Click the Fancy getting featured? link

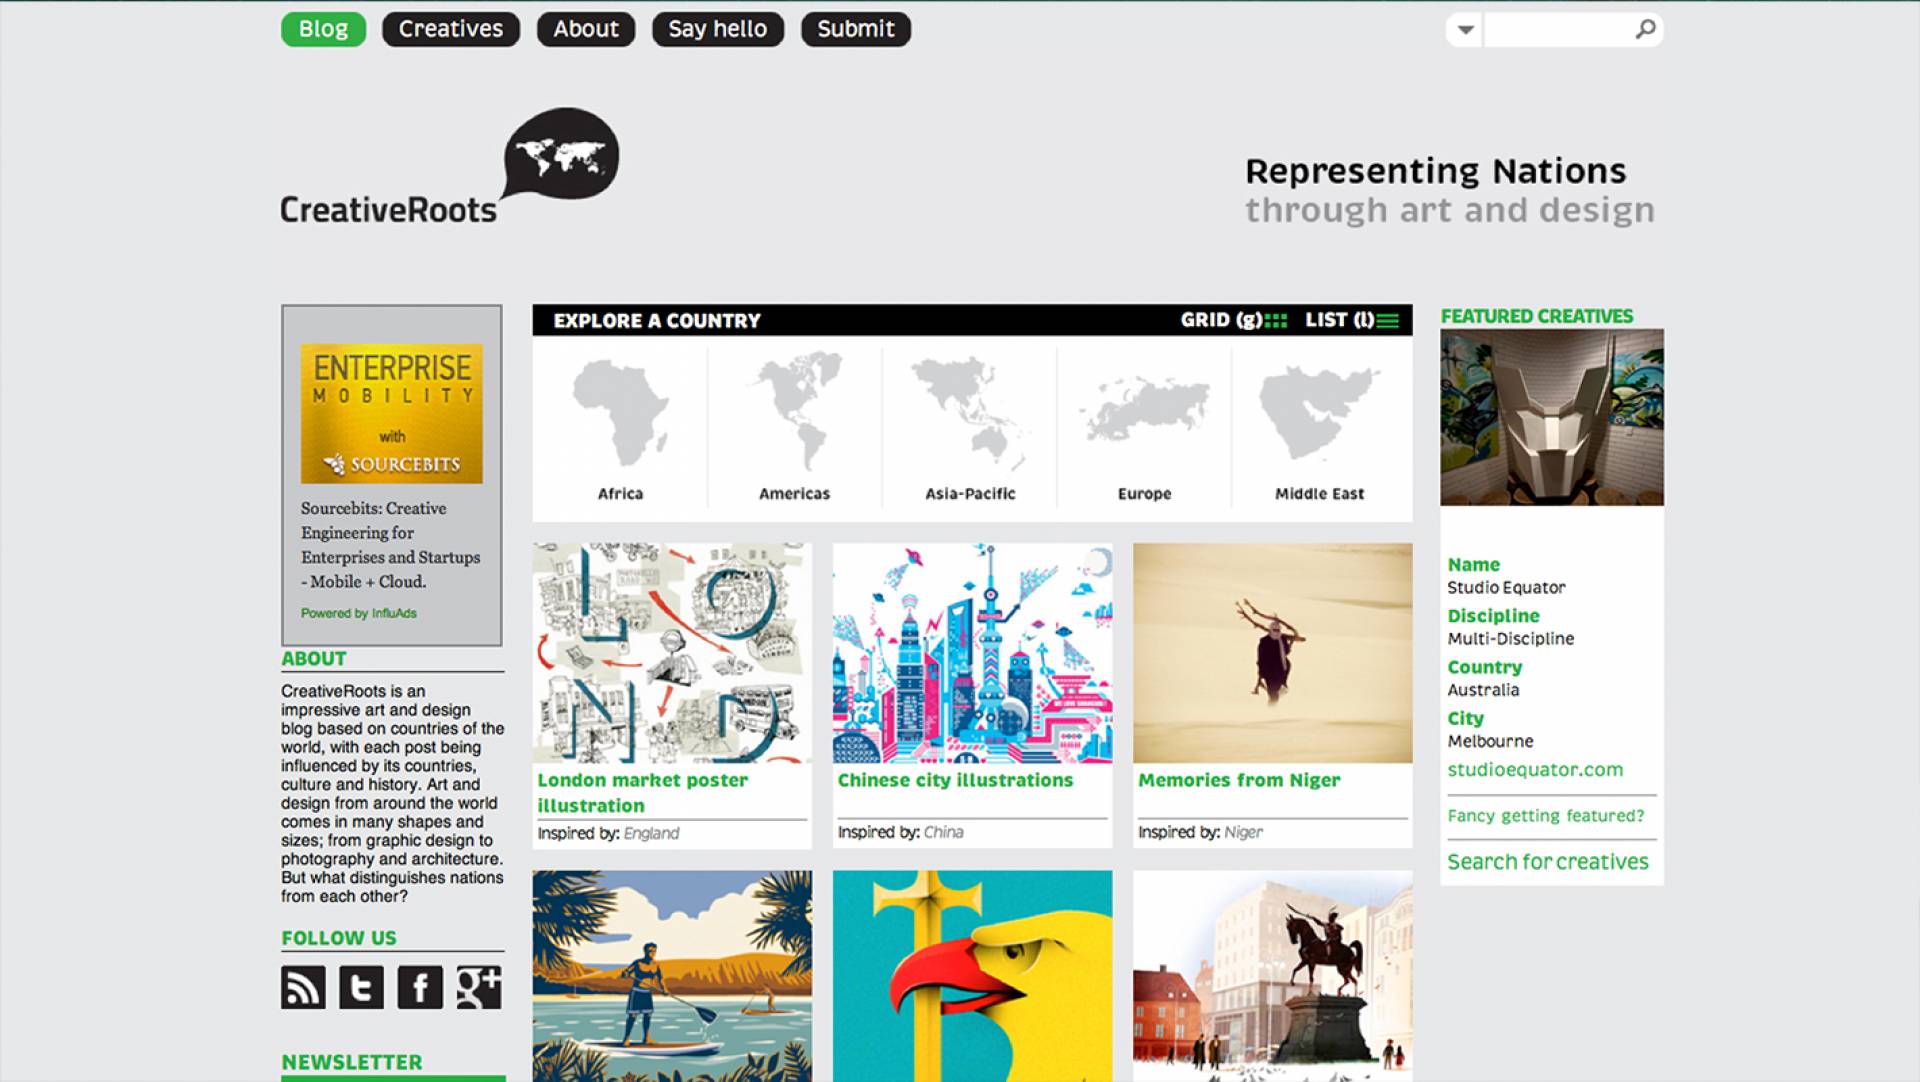pos(1546,815)
